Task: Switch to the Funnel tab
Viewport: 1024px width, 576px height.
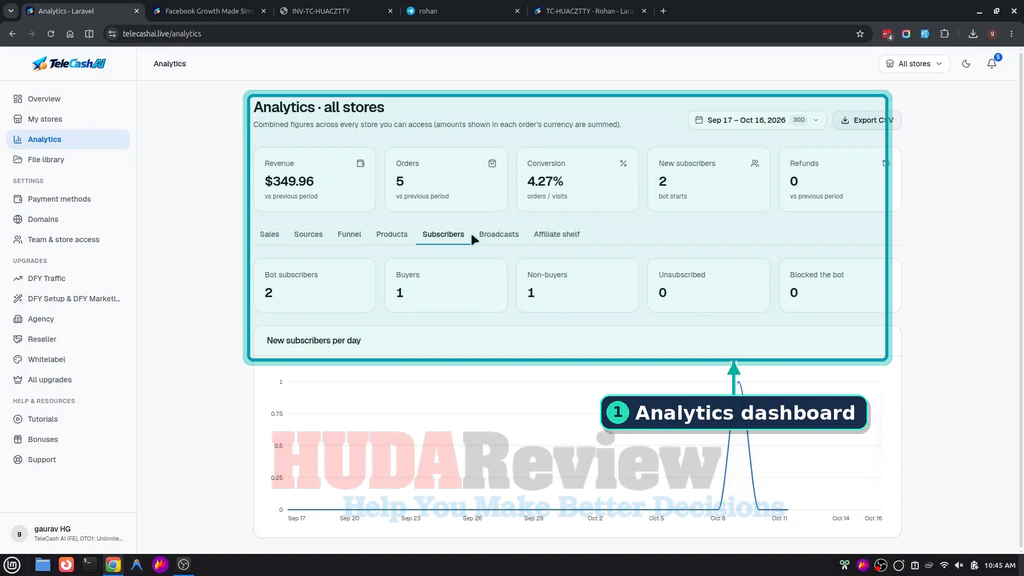Action: pos(349,234)
